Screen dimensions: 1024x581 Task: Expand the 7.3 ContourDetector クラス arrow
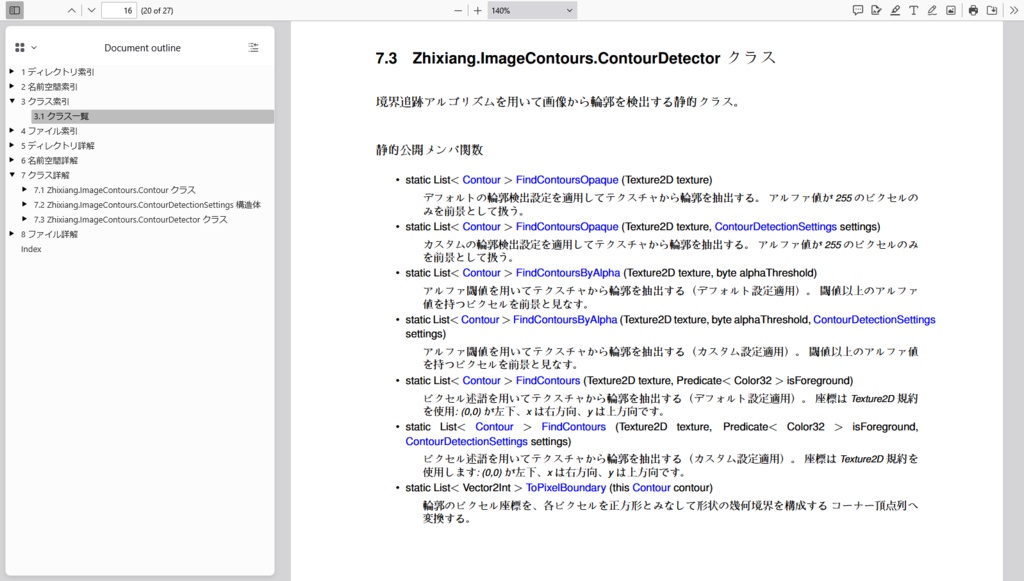pyautogui.click(x=25, y=219)
